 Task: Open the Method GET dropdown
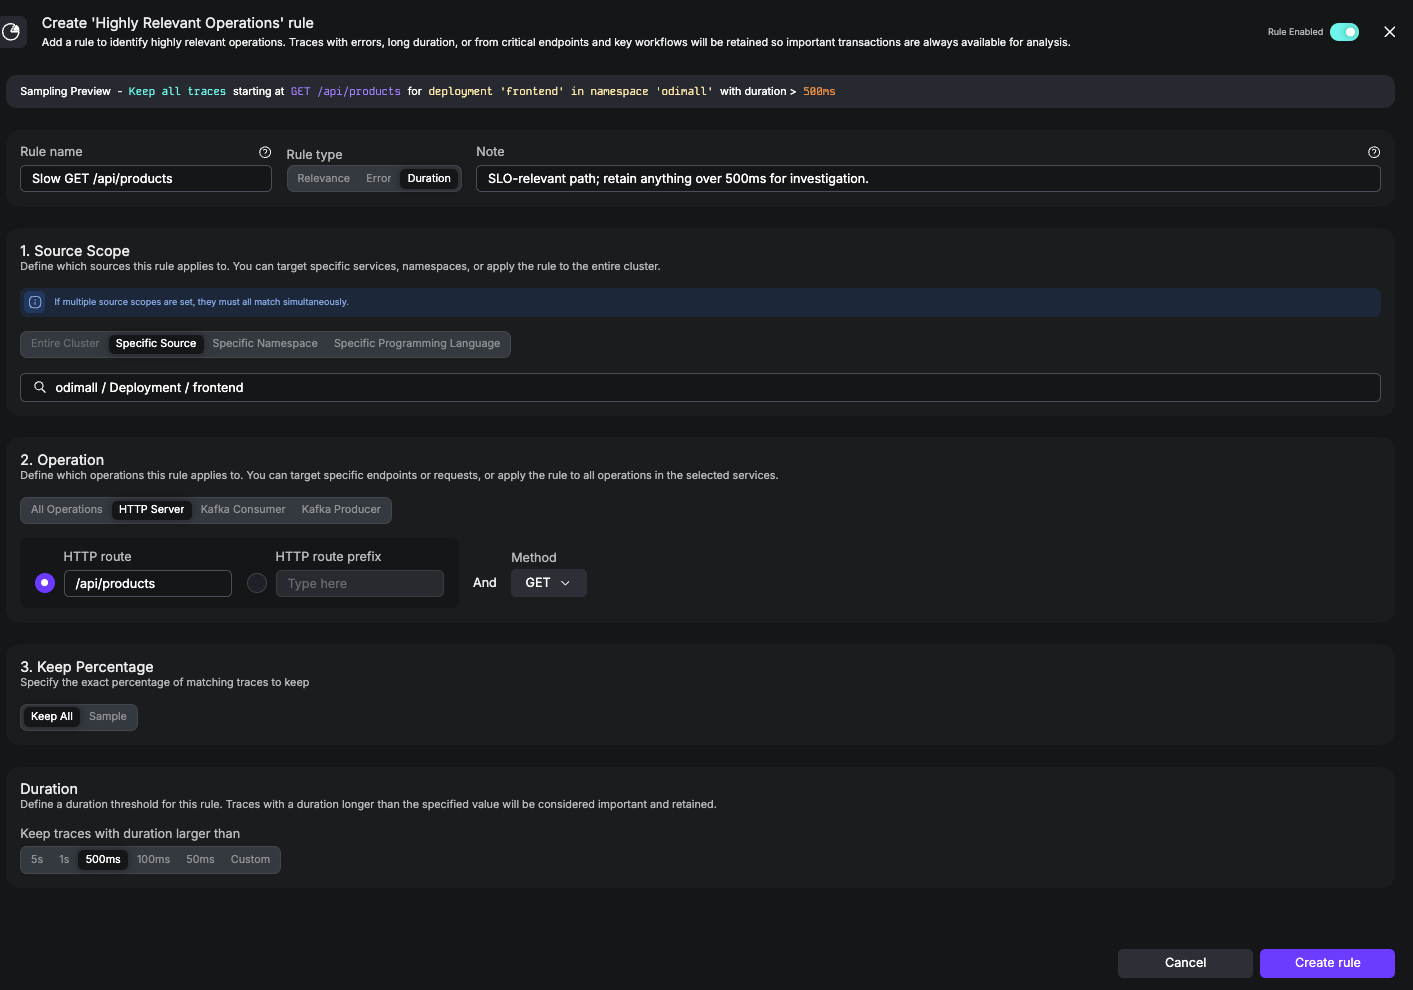[548, 583]
